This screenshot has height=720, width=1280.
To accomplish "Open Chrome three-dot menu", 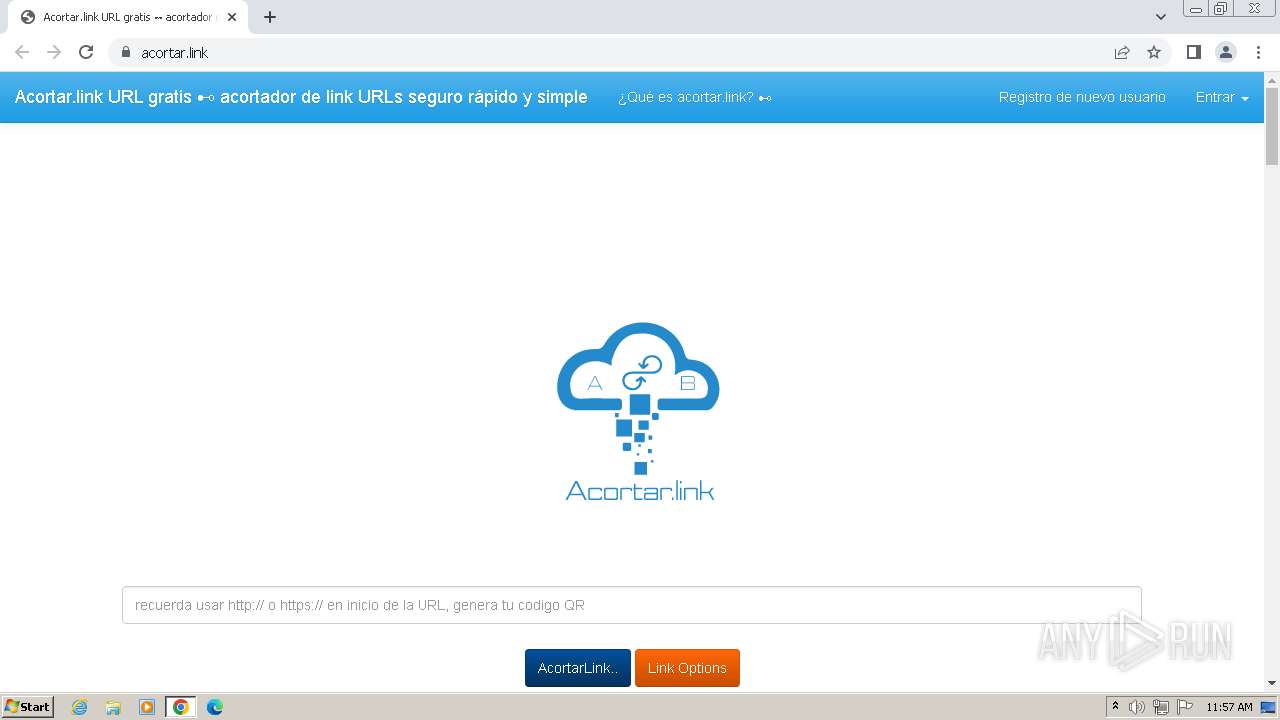I will click(x=1258, y=52).
